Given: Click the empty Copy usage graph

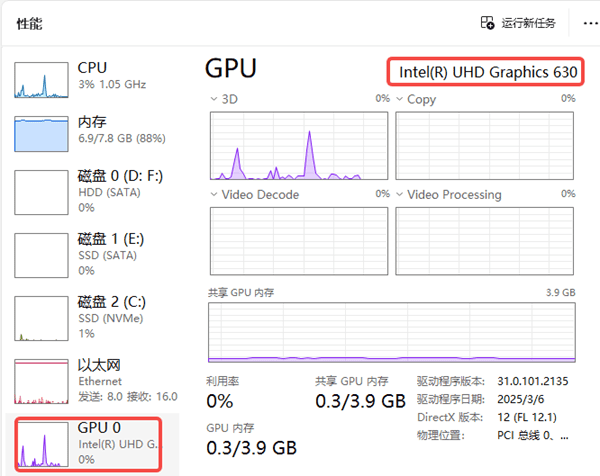Looking at the screenshot, I should click(x=486, y=145).
